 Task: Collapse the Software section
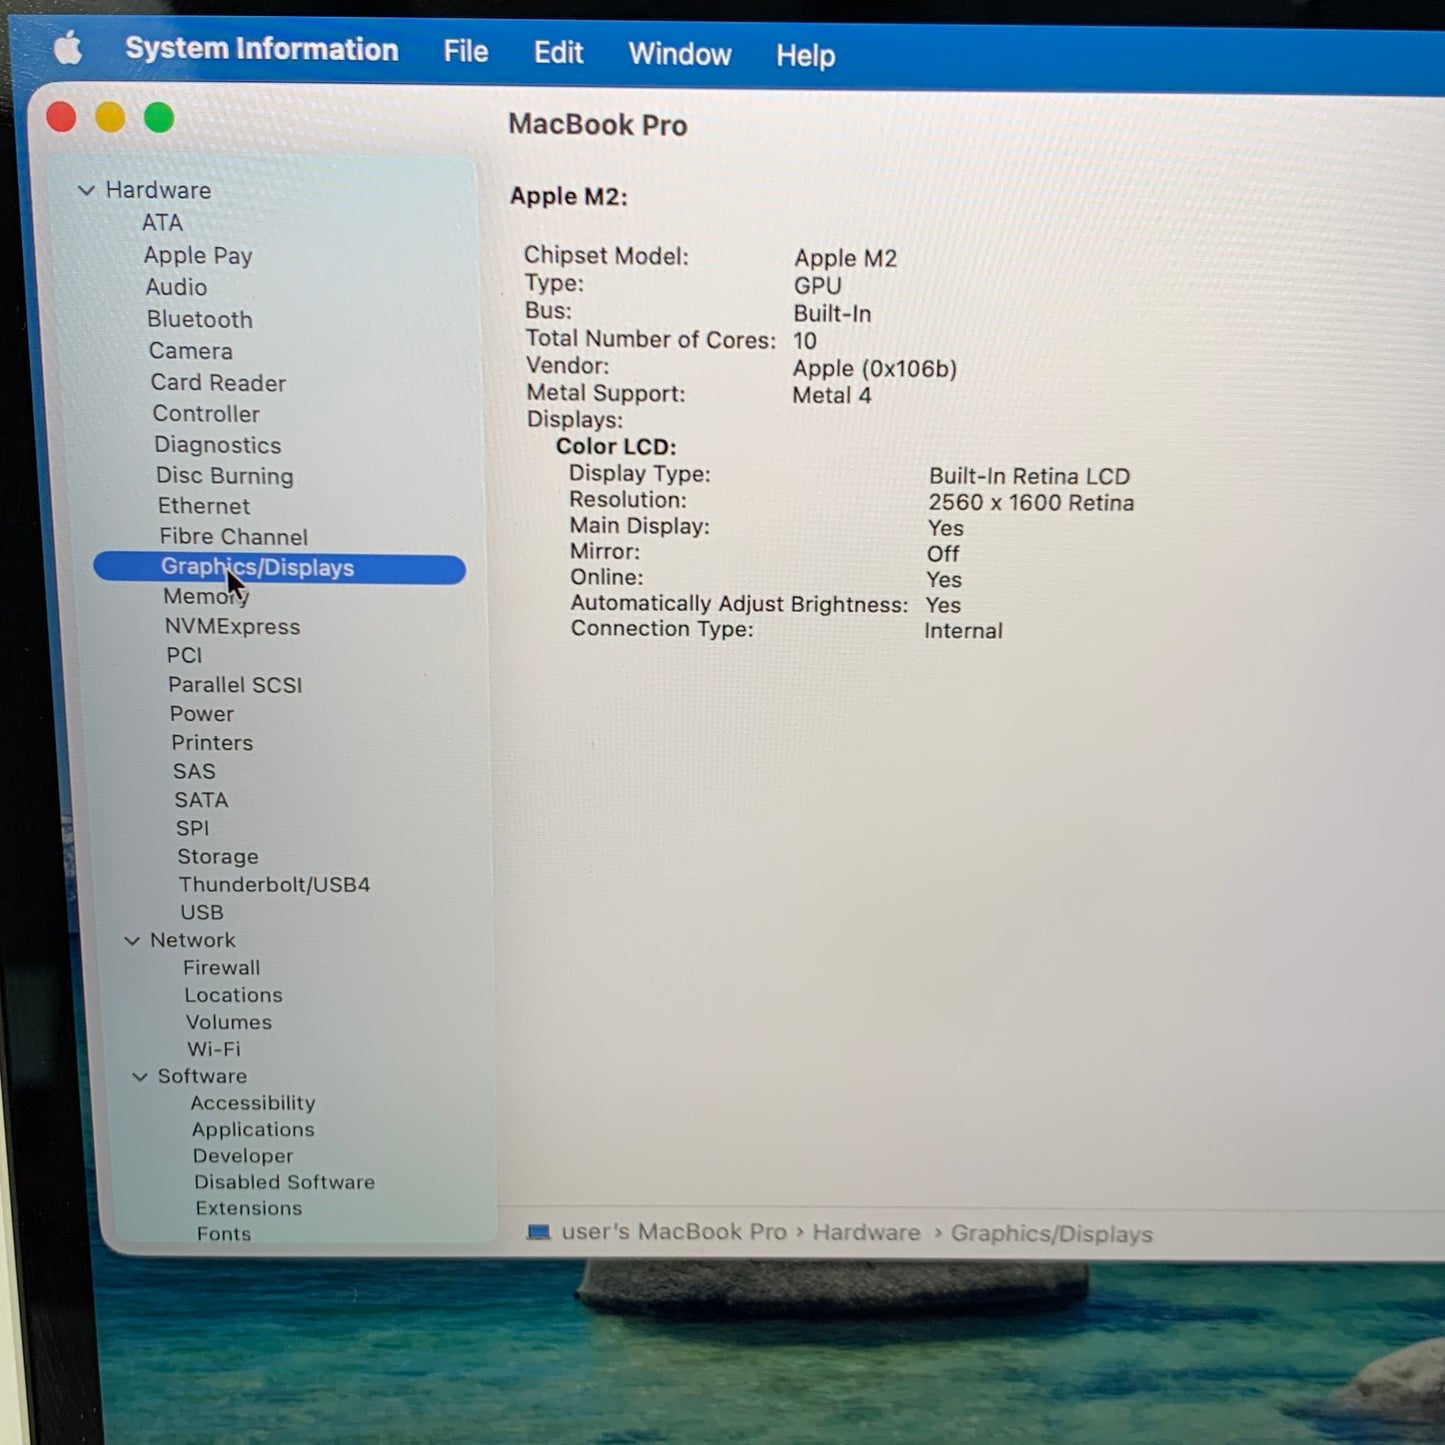pyautogui.click(x=140, y=1076)
